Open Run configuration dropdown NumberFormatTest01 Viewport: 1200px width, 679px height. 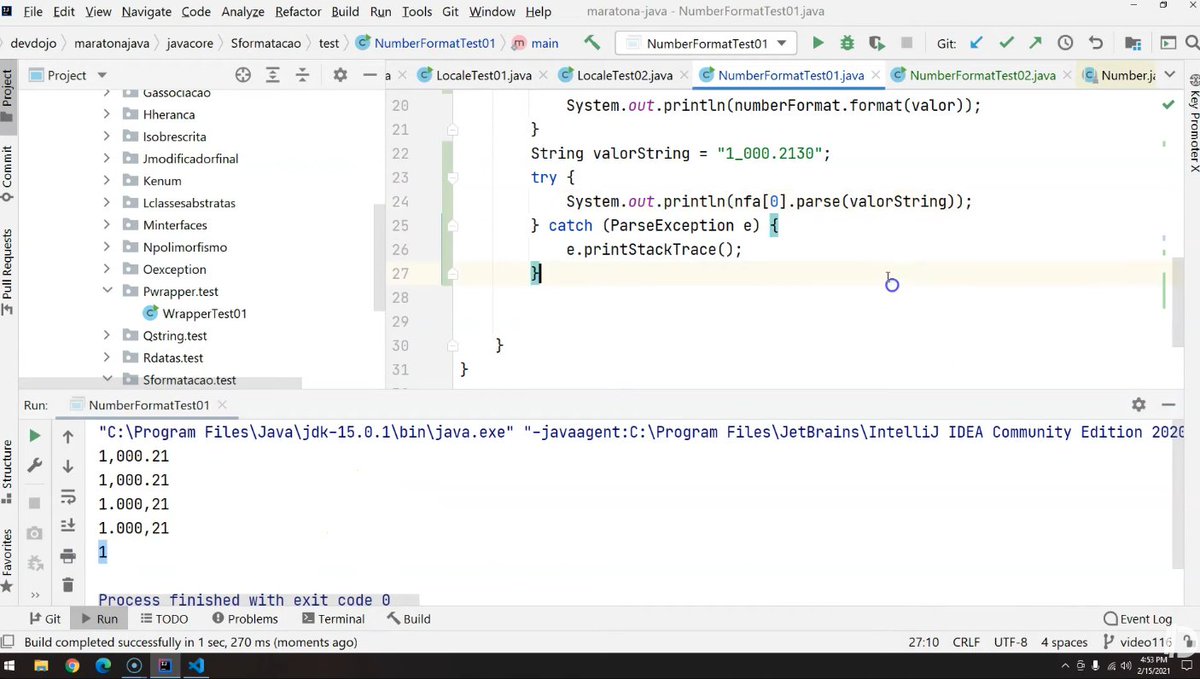(706, 43)
